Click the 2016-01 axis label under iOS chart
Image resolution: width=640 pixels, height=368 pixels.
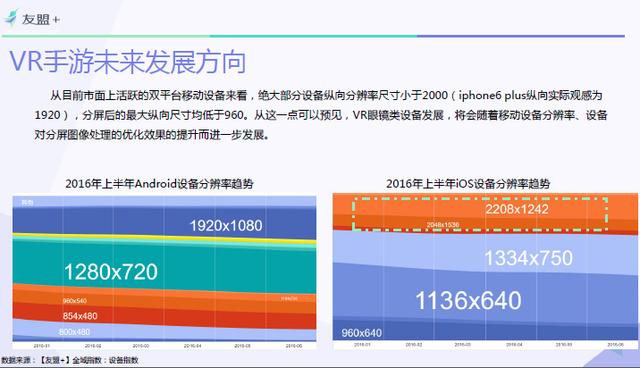362,345
